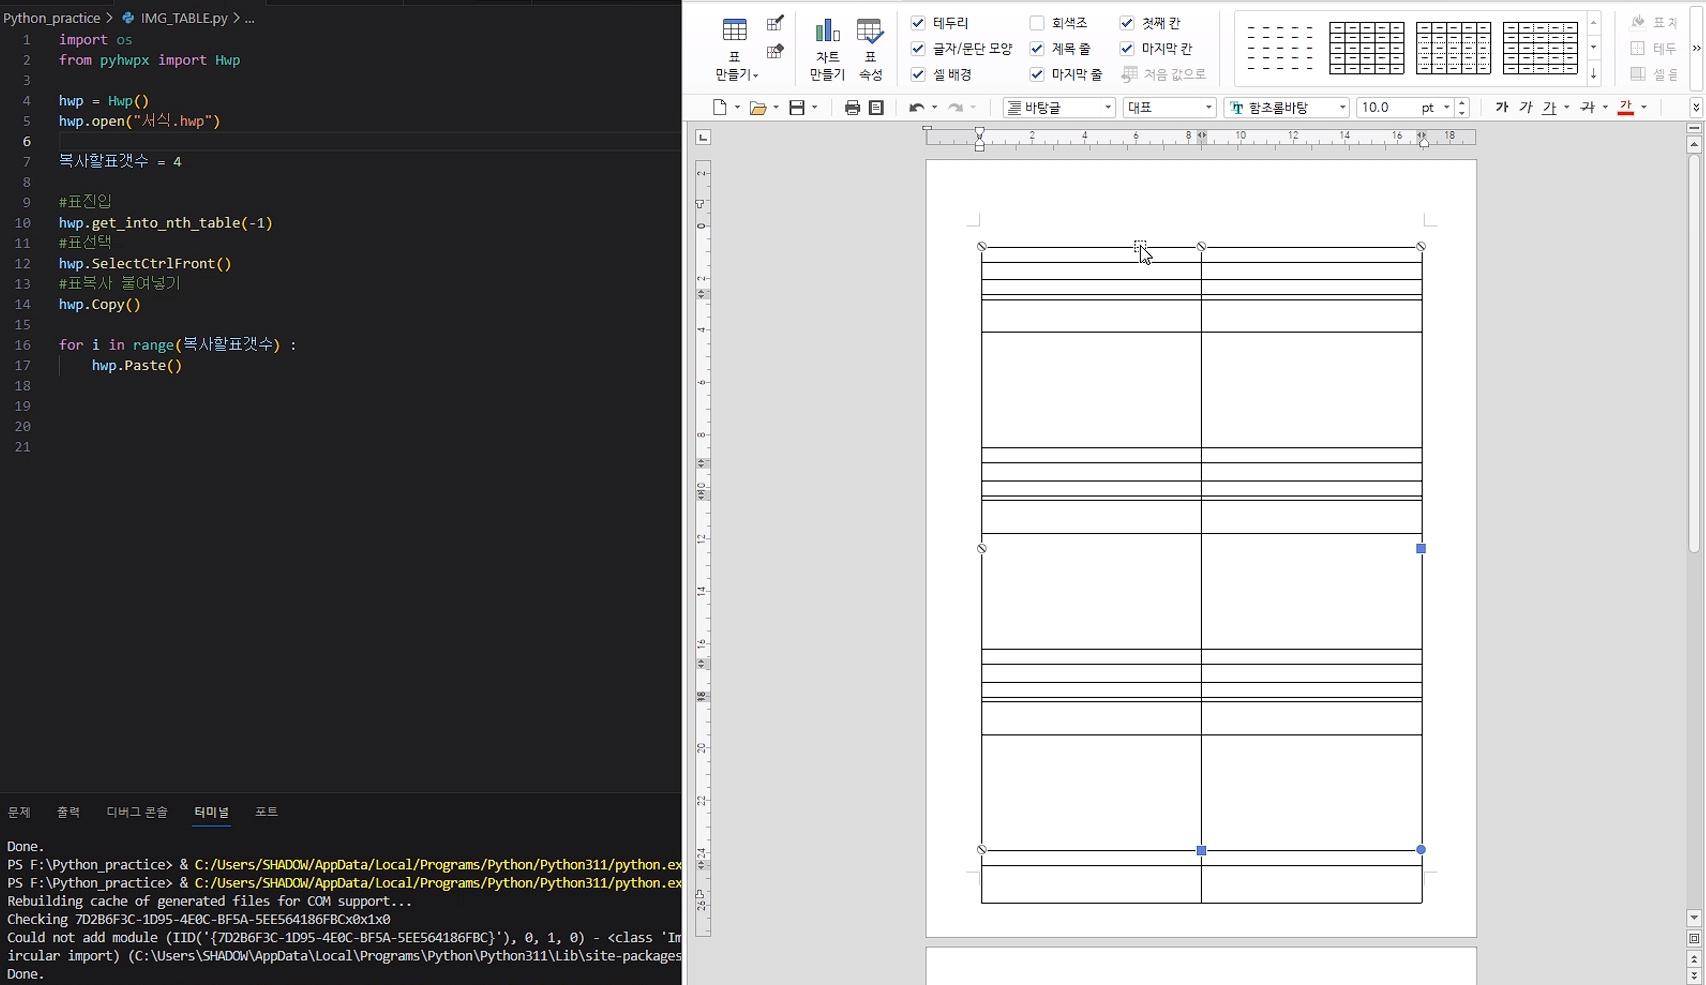Expand the table style gallery with the bottom arrow
The image size is (1706, 985).
[x=1594, y=74]
